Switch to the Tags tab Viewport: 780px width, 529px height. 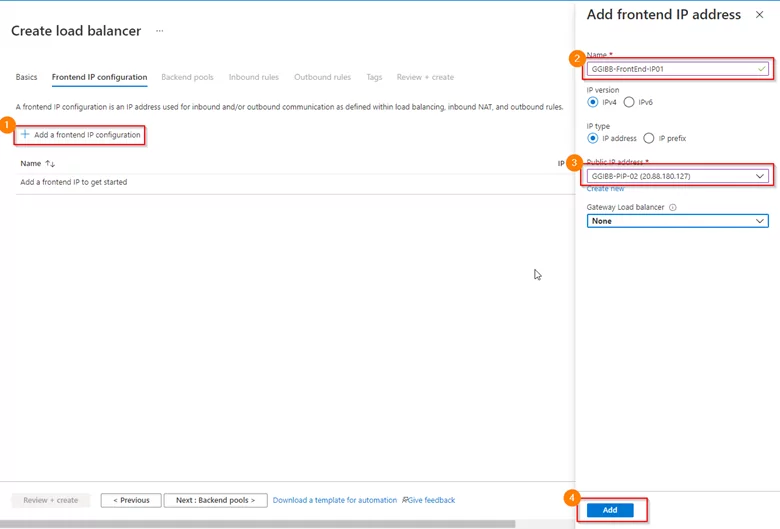pos(374,77)
